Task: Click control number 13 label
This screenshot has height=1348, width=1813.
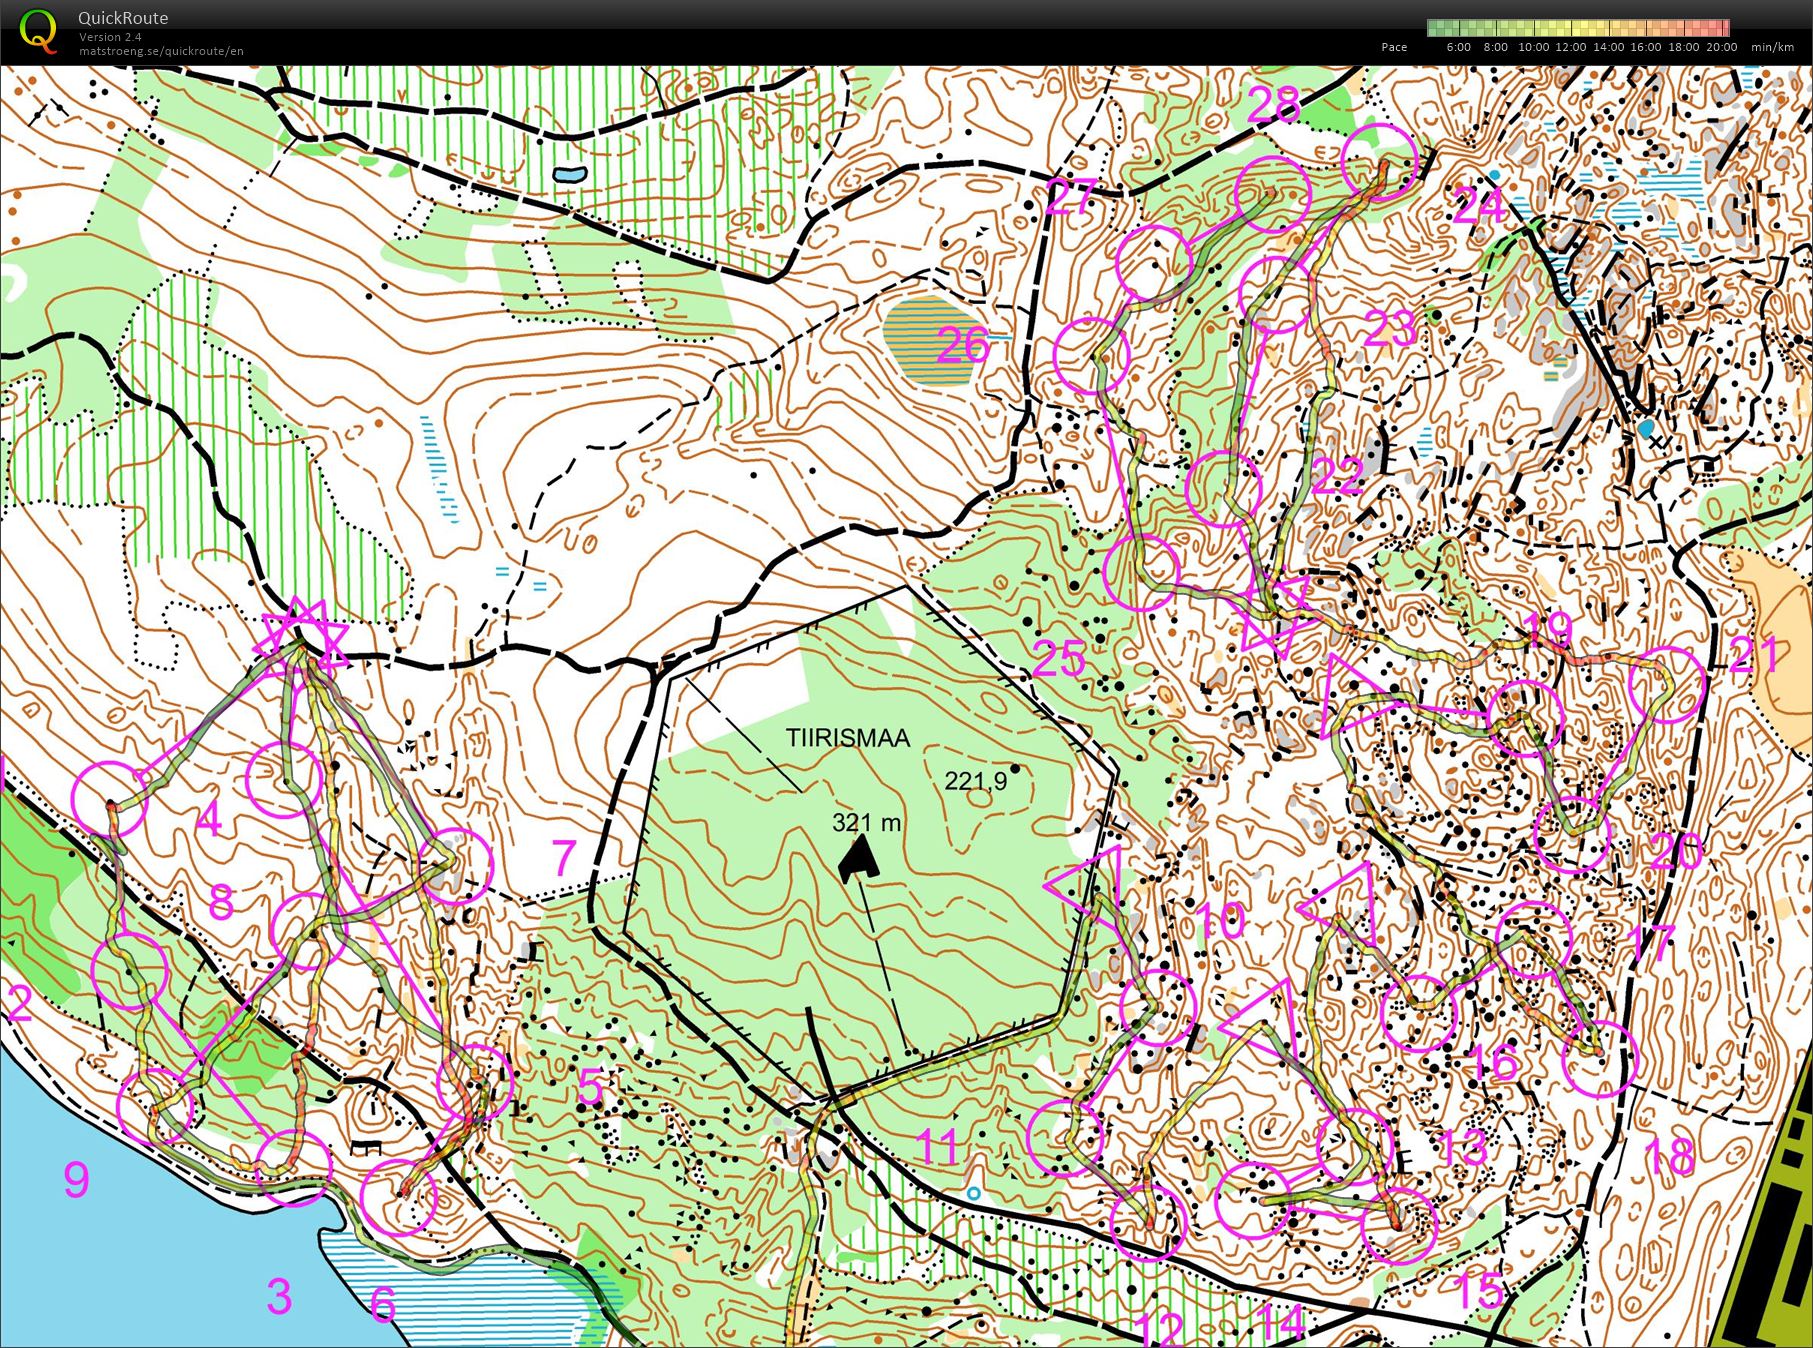Action: [x=1463, y=1147]
